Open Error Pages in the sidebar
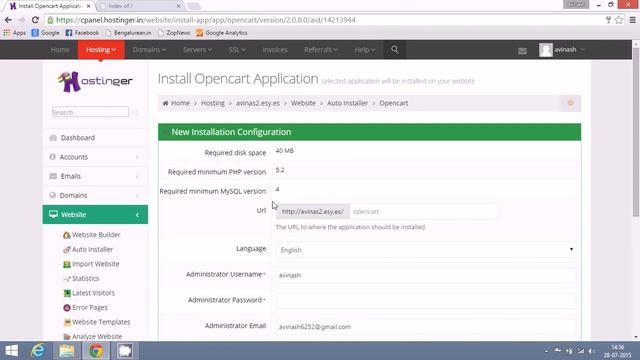 [x=85, y=307]
